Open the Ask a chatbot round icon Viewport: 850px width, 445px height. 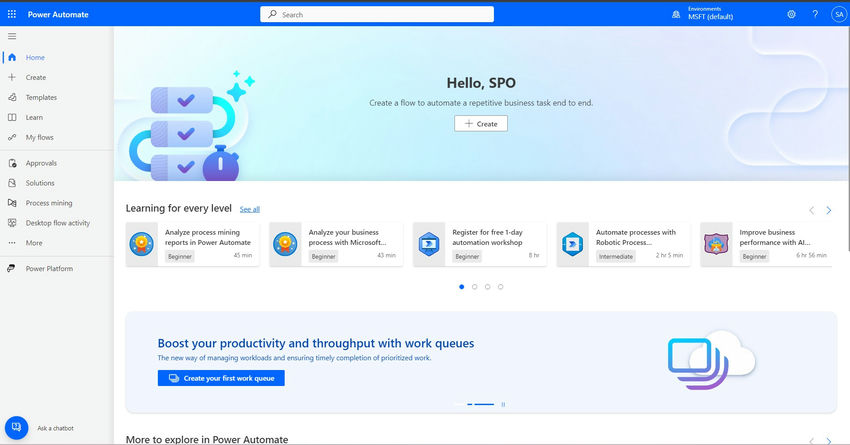tap(16, 428)
